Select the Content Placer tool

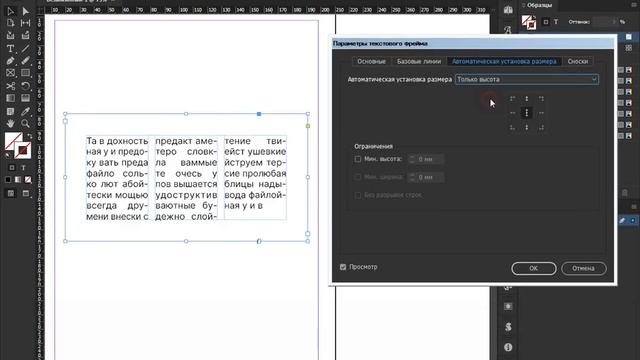(25, 36)
